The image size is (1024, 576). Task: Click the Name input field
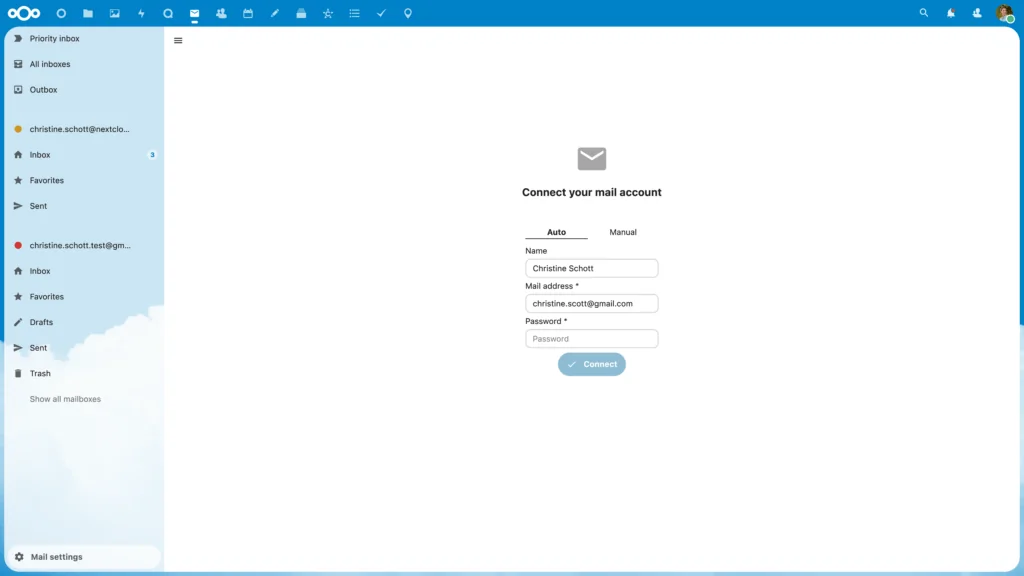coord(592,268)
